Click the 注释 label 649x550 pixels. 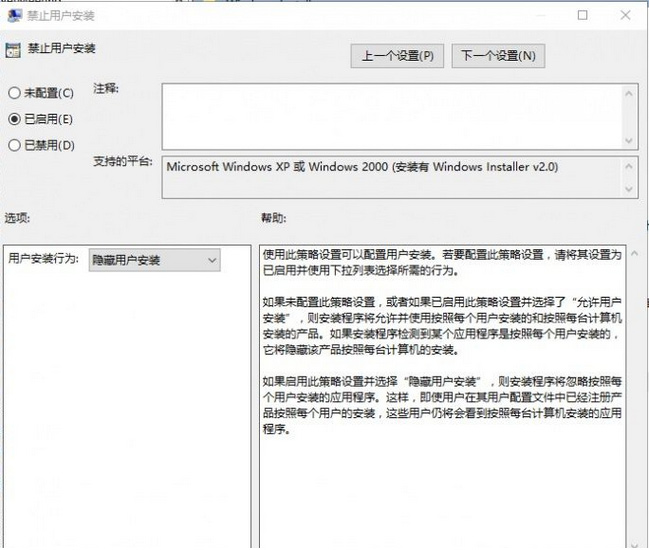coord(106,88)
